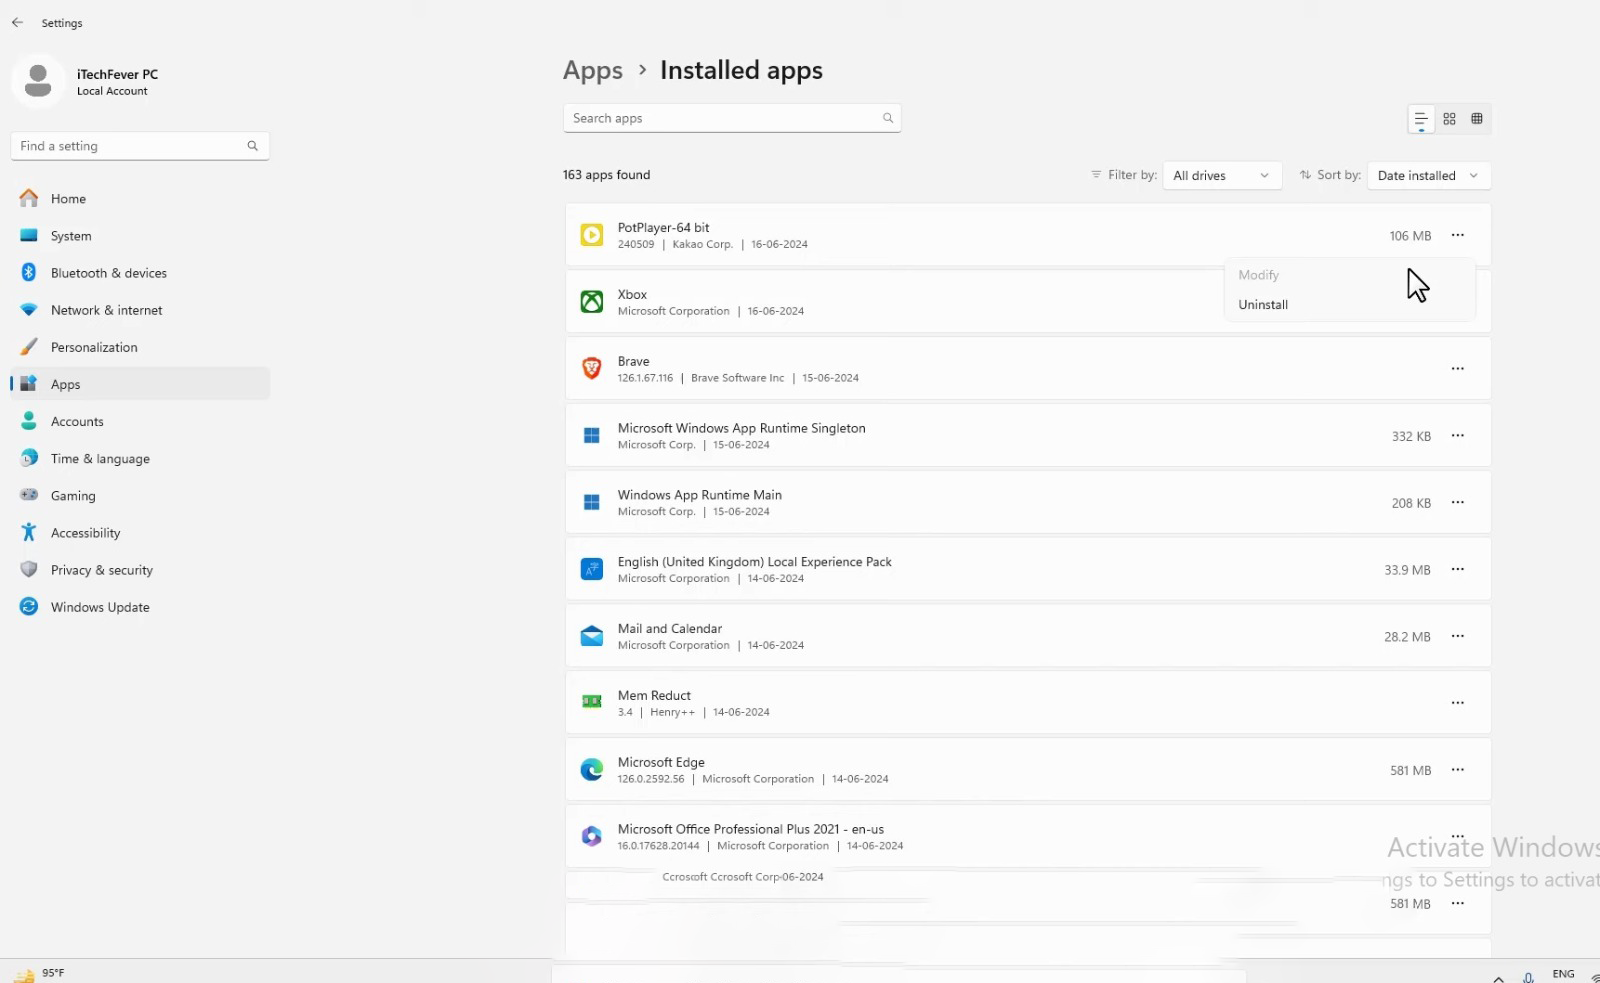Choose Uninstall from the context menu
1600x983 pixels.
tap(1350, 304)
